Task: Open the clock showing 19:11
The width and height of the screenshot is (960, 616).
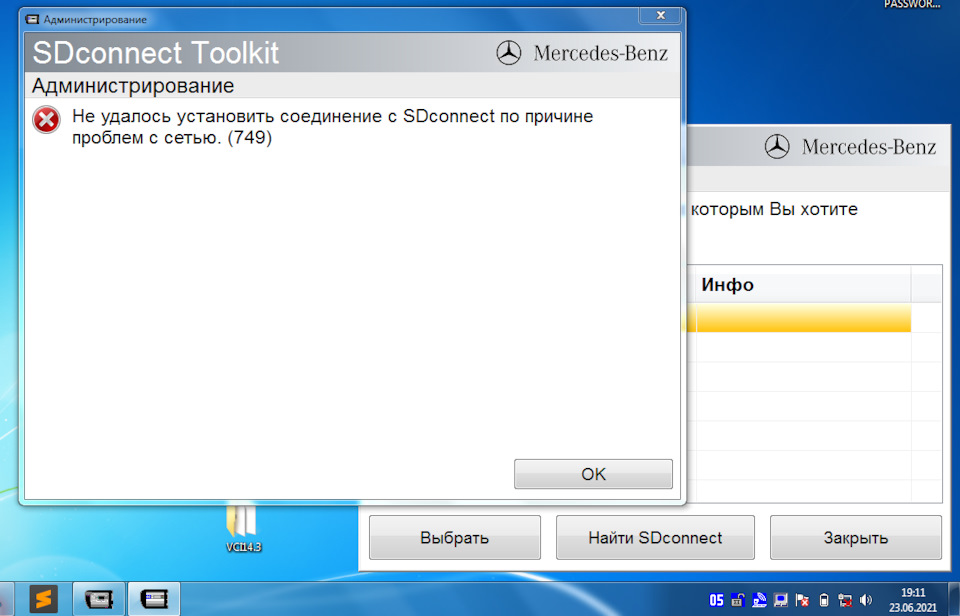Action: click(x=913, y=600)
